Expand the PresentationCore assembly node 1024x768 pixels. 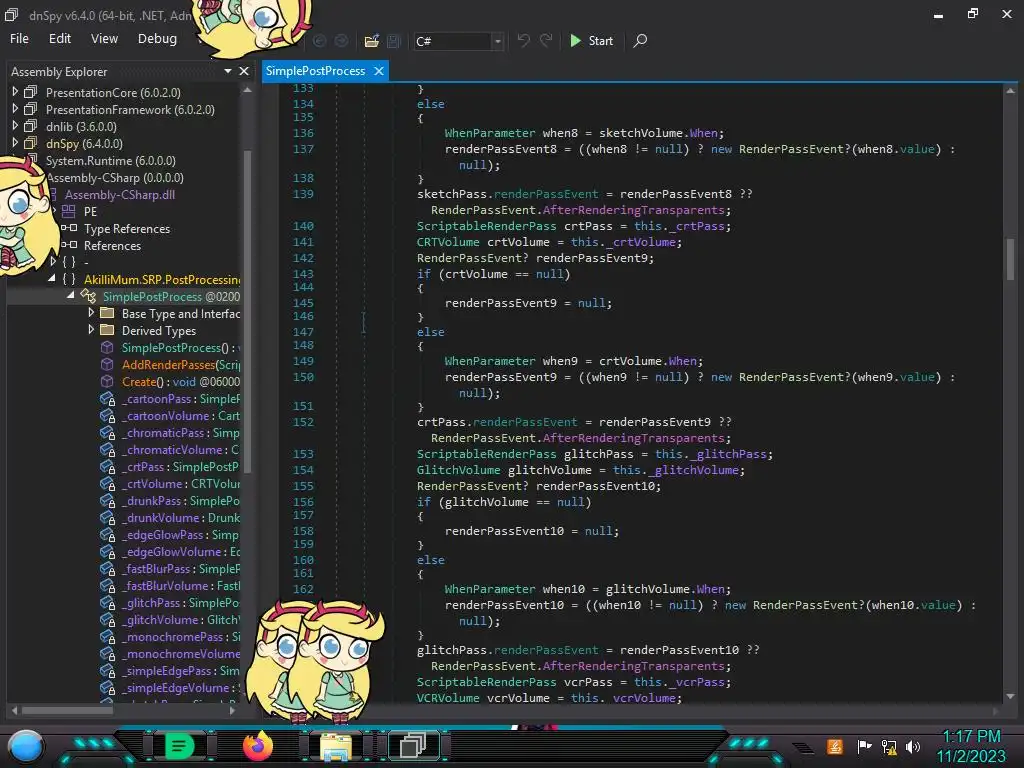pos(15,92)
